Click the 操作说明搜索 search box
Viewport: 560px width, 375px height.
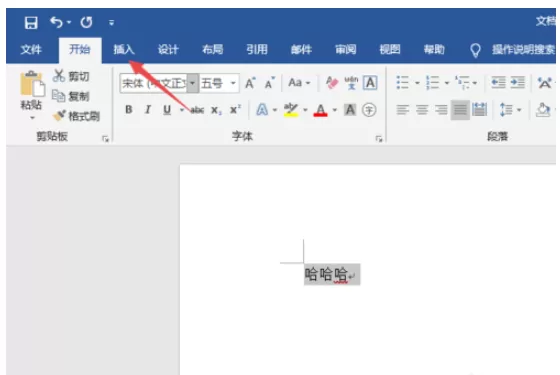click(x=523, y=50)
